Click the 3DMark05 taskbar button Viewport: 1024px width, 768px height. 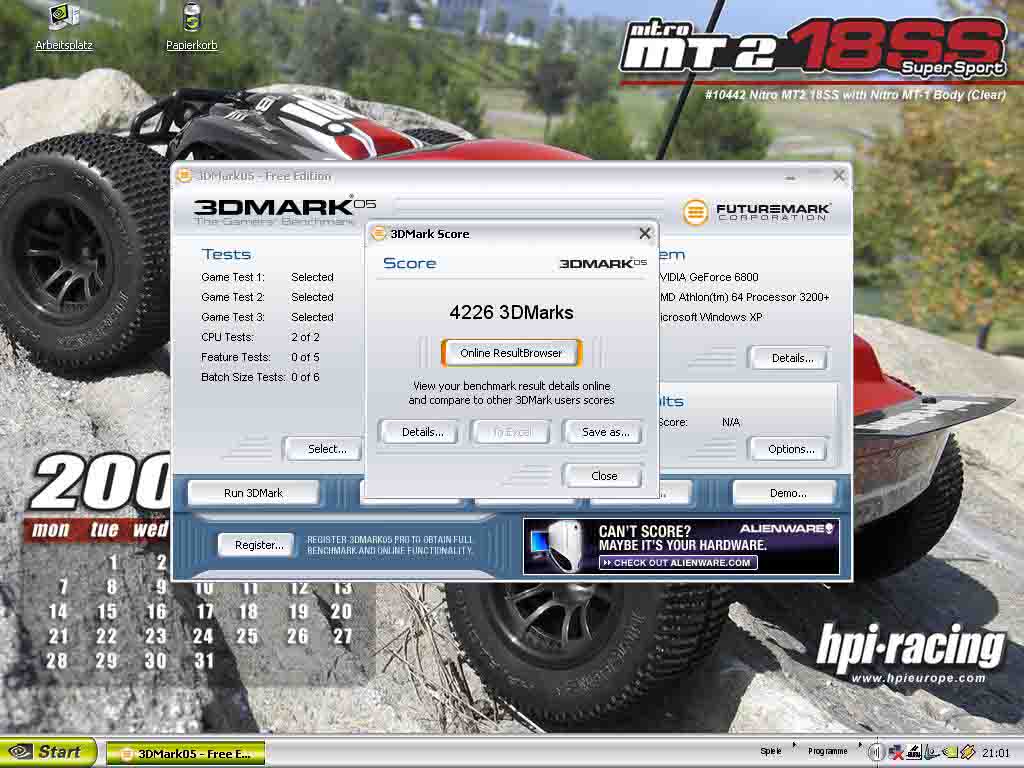185,754
